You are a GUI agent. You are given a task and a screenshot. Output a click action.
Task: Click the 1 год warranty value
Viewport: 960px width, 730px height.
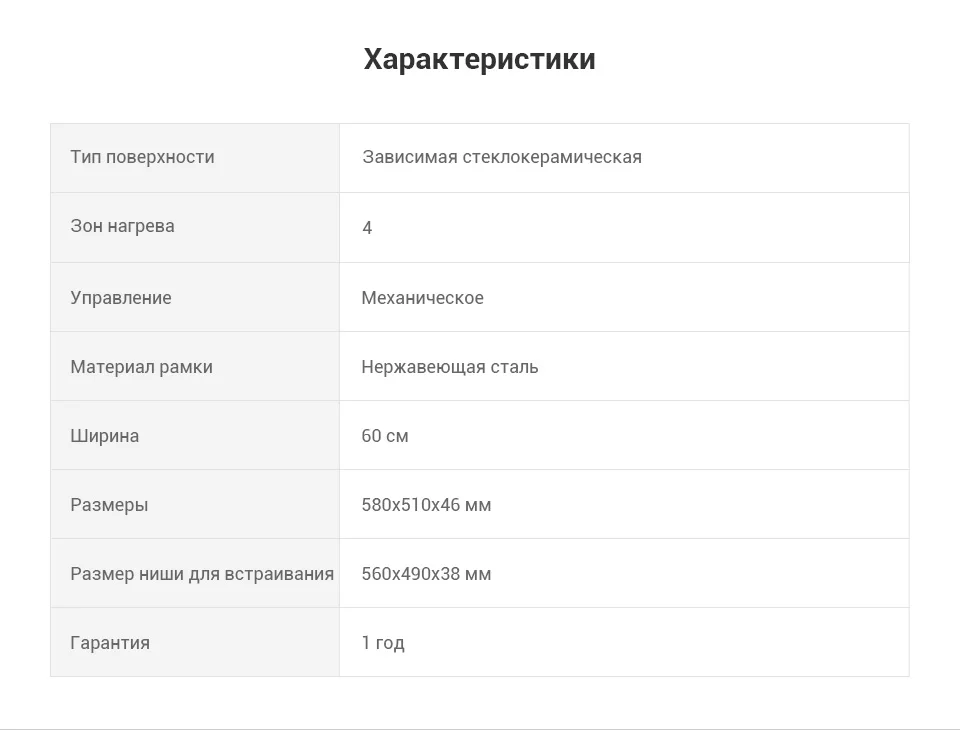pyautogui.click(x=383, y=643)
